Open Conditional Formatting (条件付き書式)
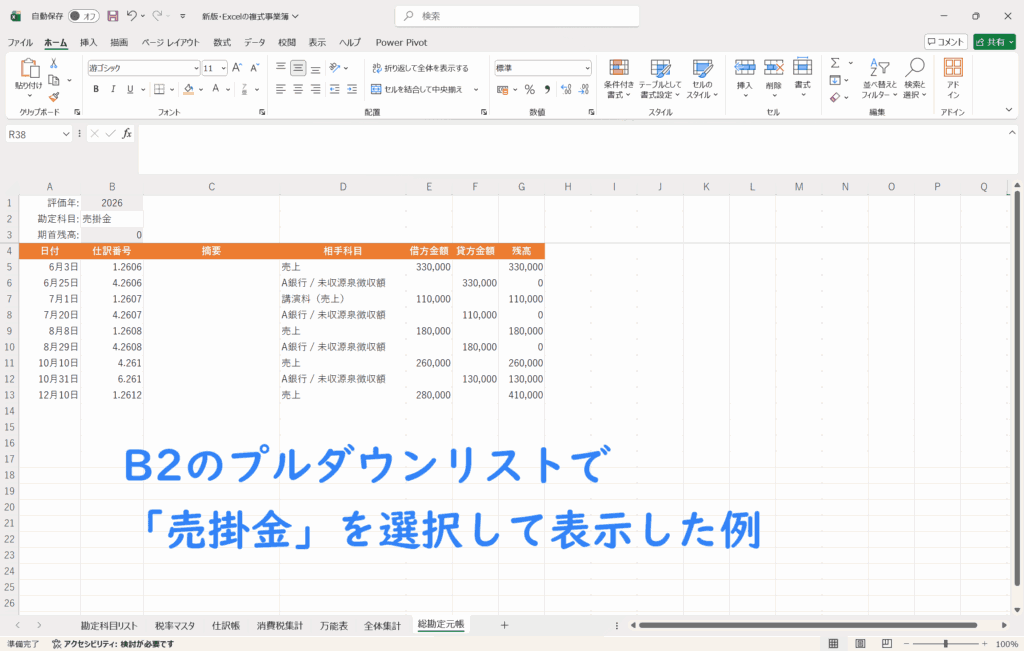Screen dimensions: 1024x651 (619, 77)
